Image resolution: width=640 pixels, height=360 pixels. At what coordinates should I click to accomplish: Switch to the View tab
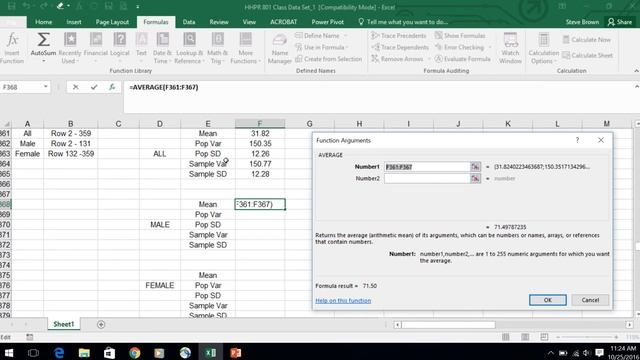pos(249,22)
